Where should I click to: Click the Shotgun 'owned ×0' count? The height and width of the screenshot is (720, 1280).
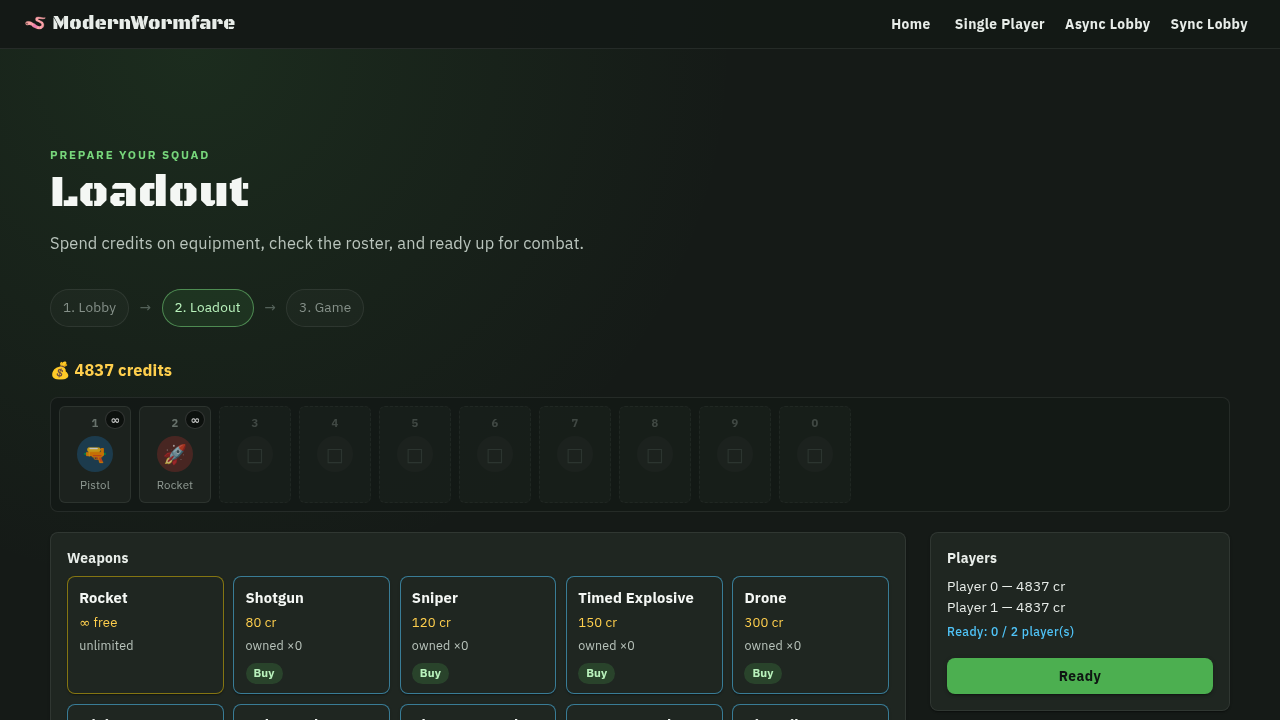pos(274,646)
